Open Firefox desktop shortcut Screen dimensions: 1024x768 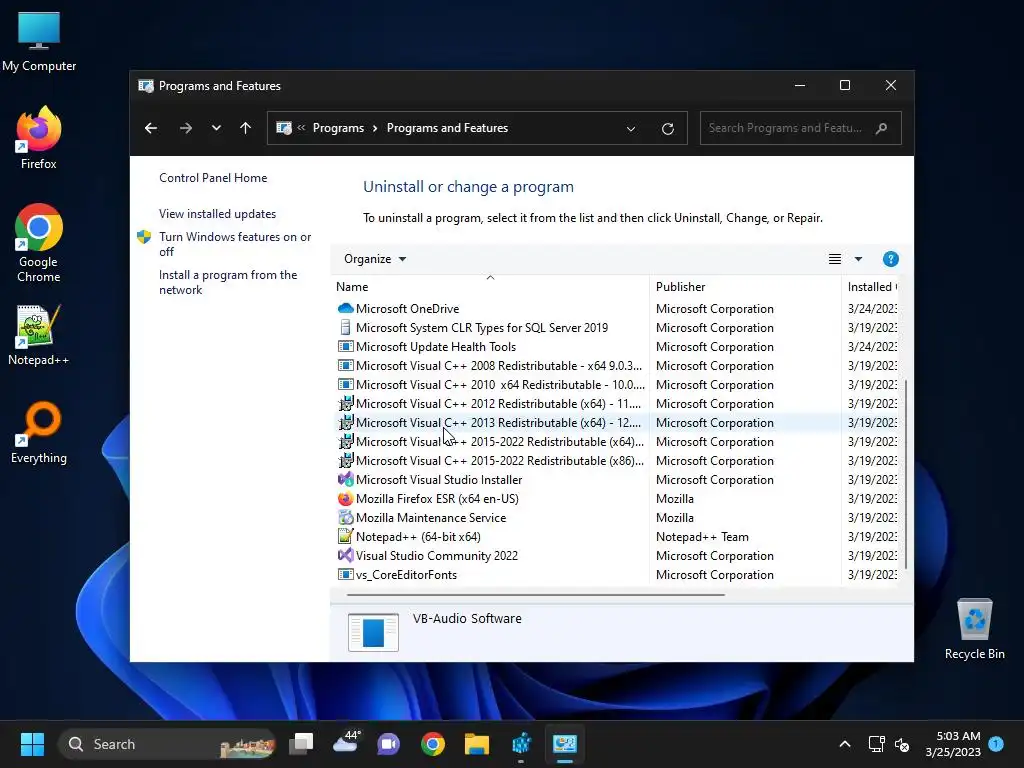(x=39, y=138)
